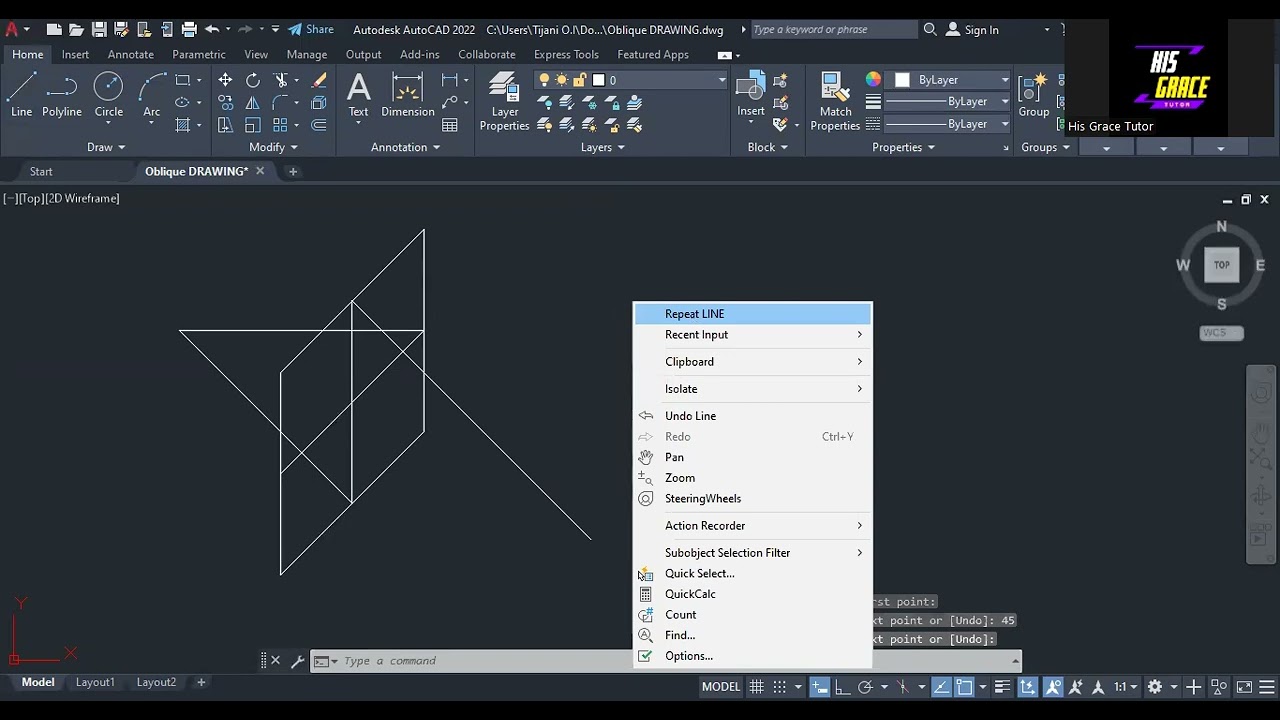Click the Share button in title bar
The width and height of the screenshot is (1280, 720).
tap(311, 30)
